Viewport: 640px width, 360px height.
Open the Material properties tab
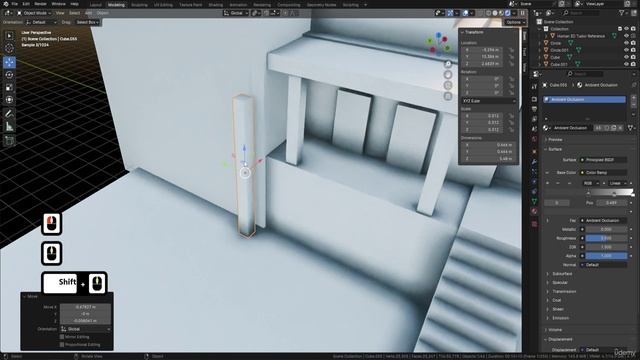pos(534,211)
